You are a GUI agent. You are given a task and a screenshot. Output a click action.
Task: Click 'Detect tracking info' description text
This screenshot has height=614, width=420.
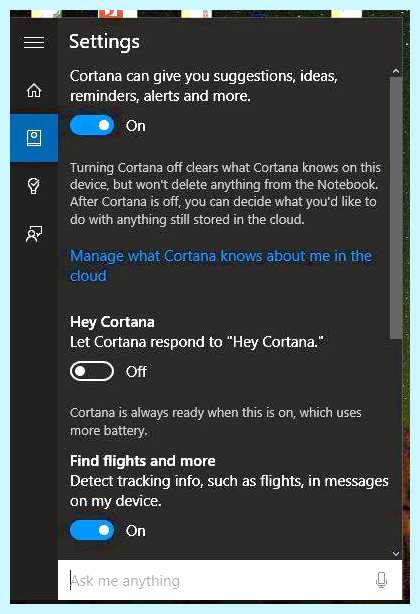[x=229, y=491]
